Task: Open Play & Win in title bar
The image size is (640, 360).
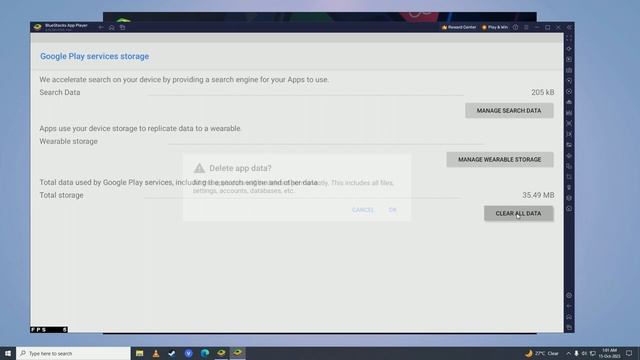Action: click(x=495, y=27)
